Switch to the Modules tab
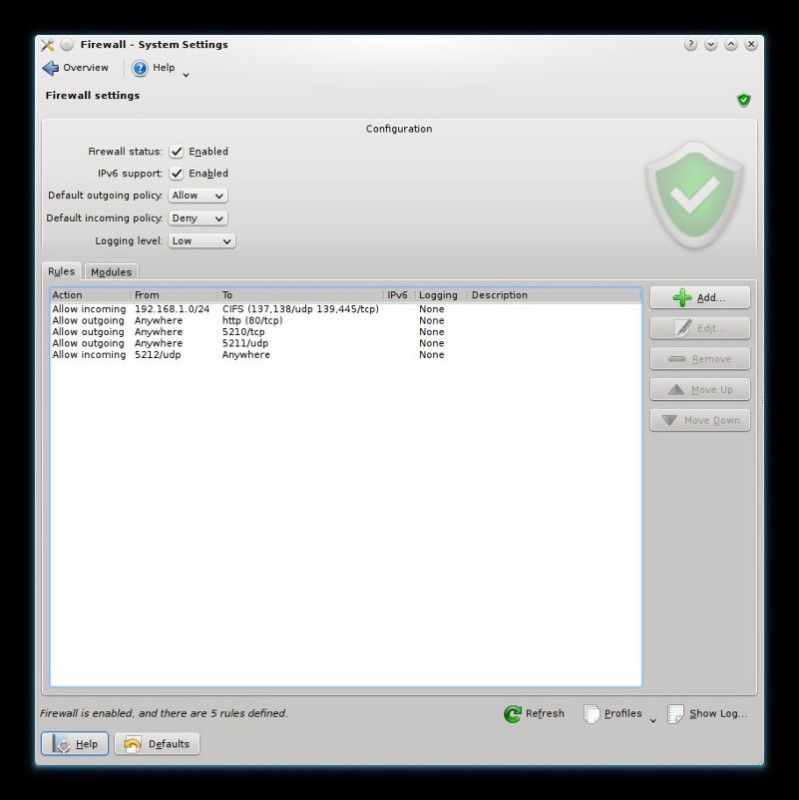The width and height of the screenshot is (799, 800). [111, 272]
